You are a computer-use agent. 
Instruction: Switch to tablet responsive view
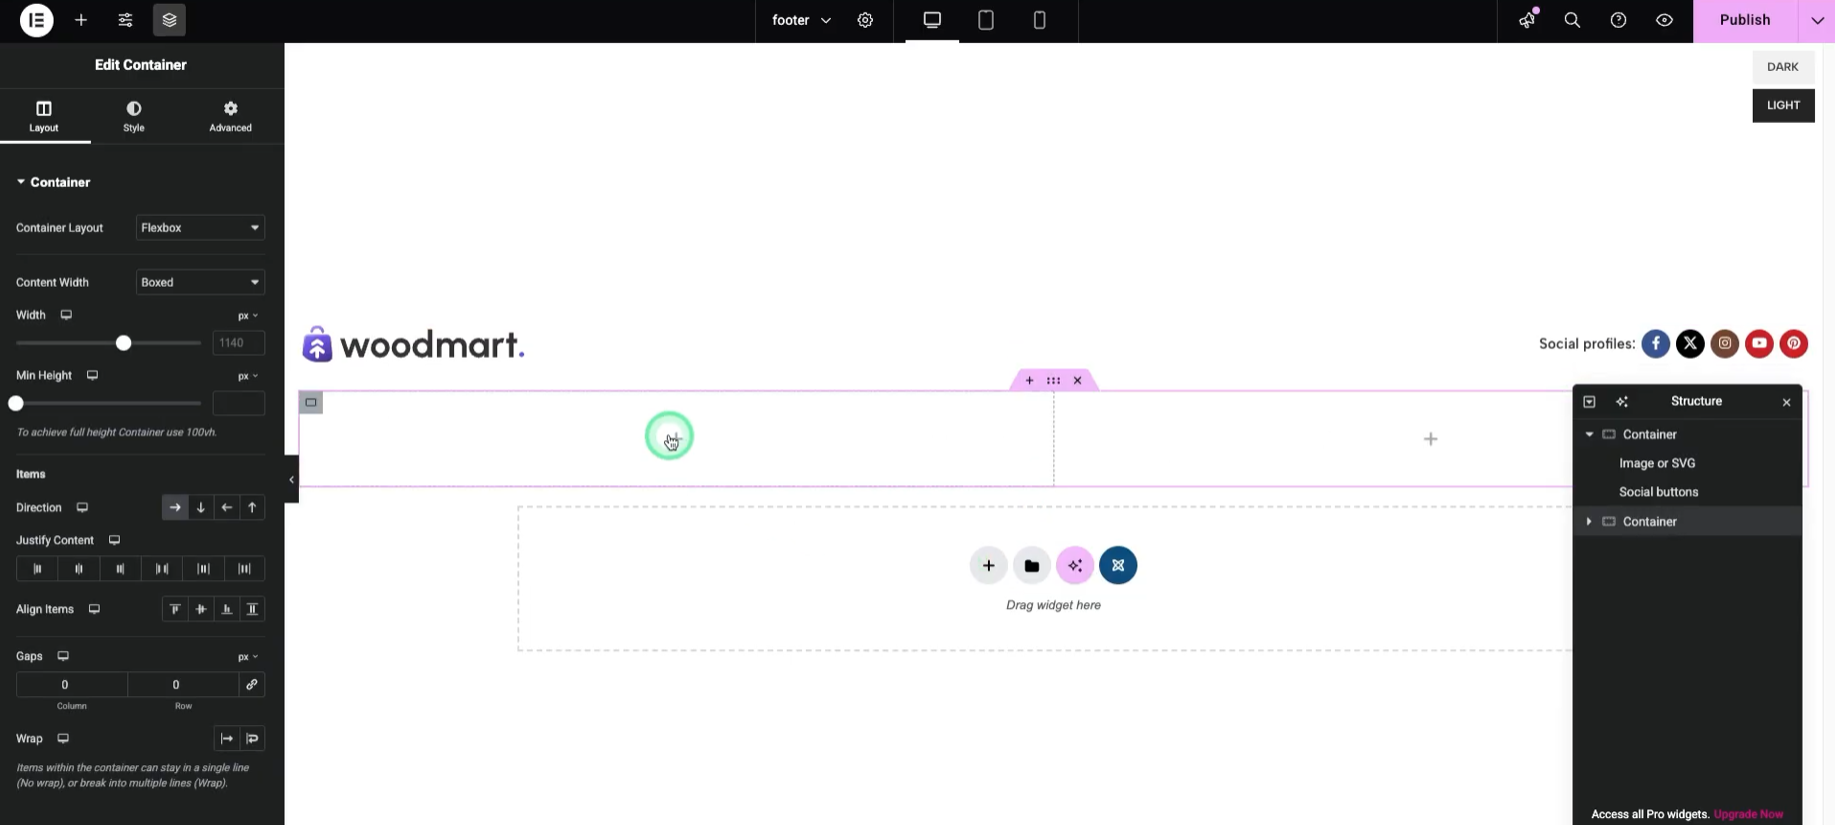(985, 20)
